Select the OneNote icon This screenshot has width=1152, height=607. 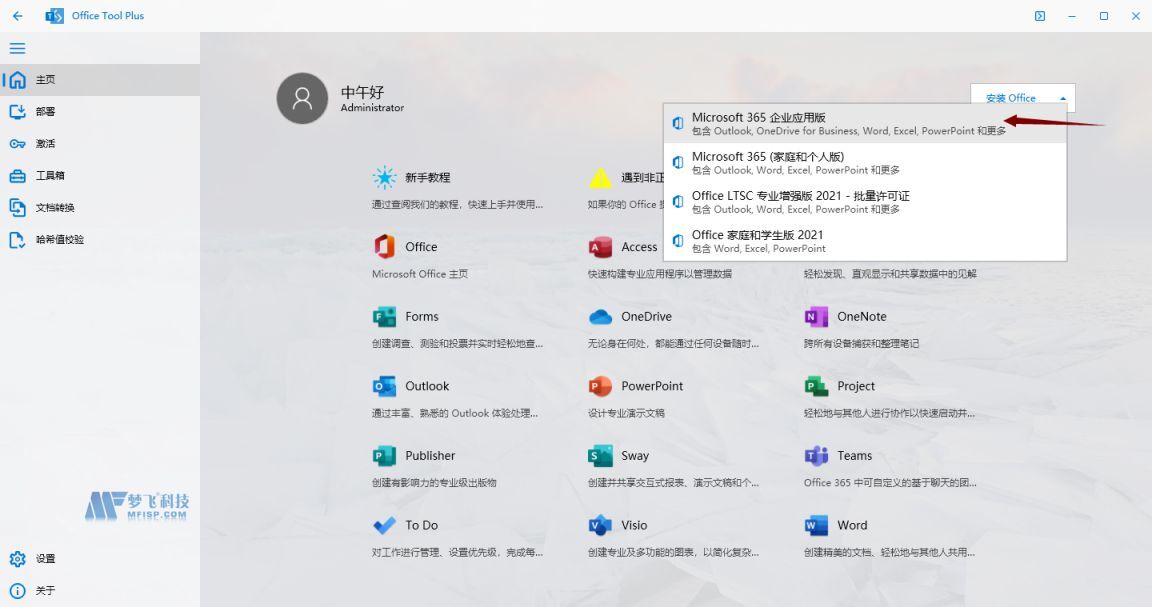815,316
